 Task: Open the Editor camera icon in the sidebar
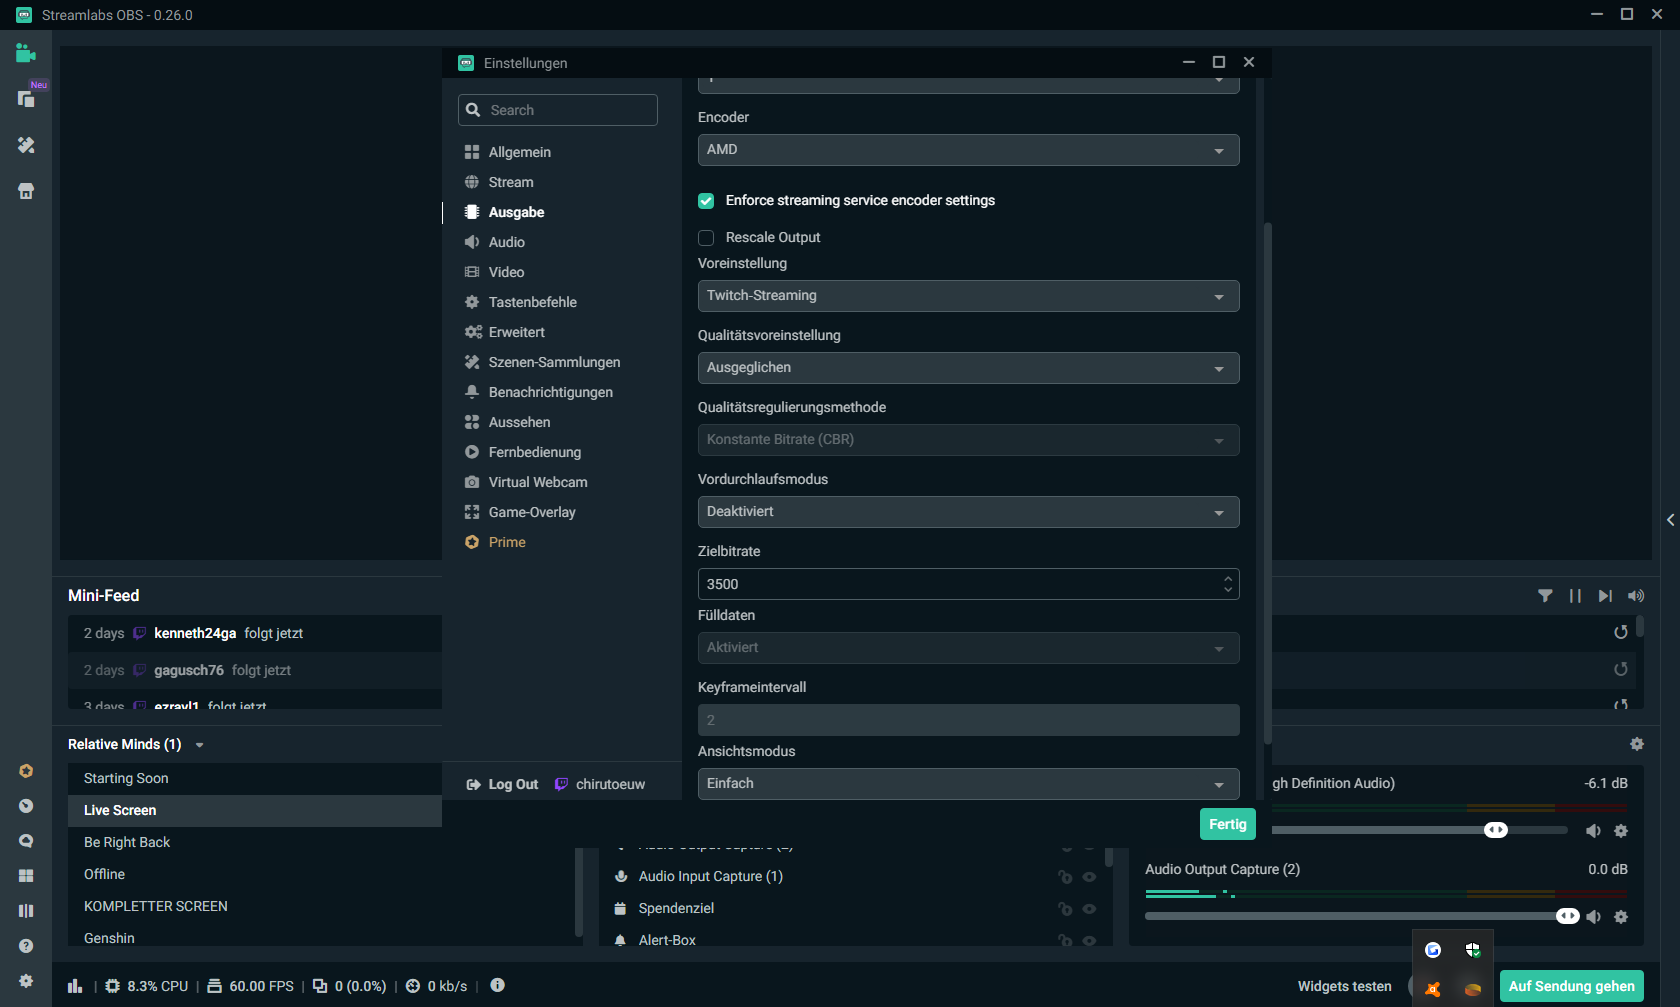(x=26, y=54)
